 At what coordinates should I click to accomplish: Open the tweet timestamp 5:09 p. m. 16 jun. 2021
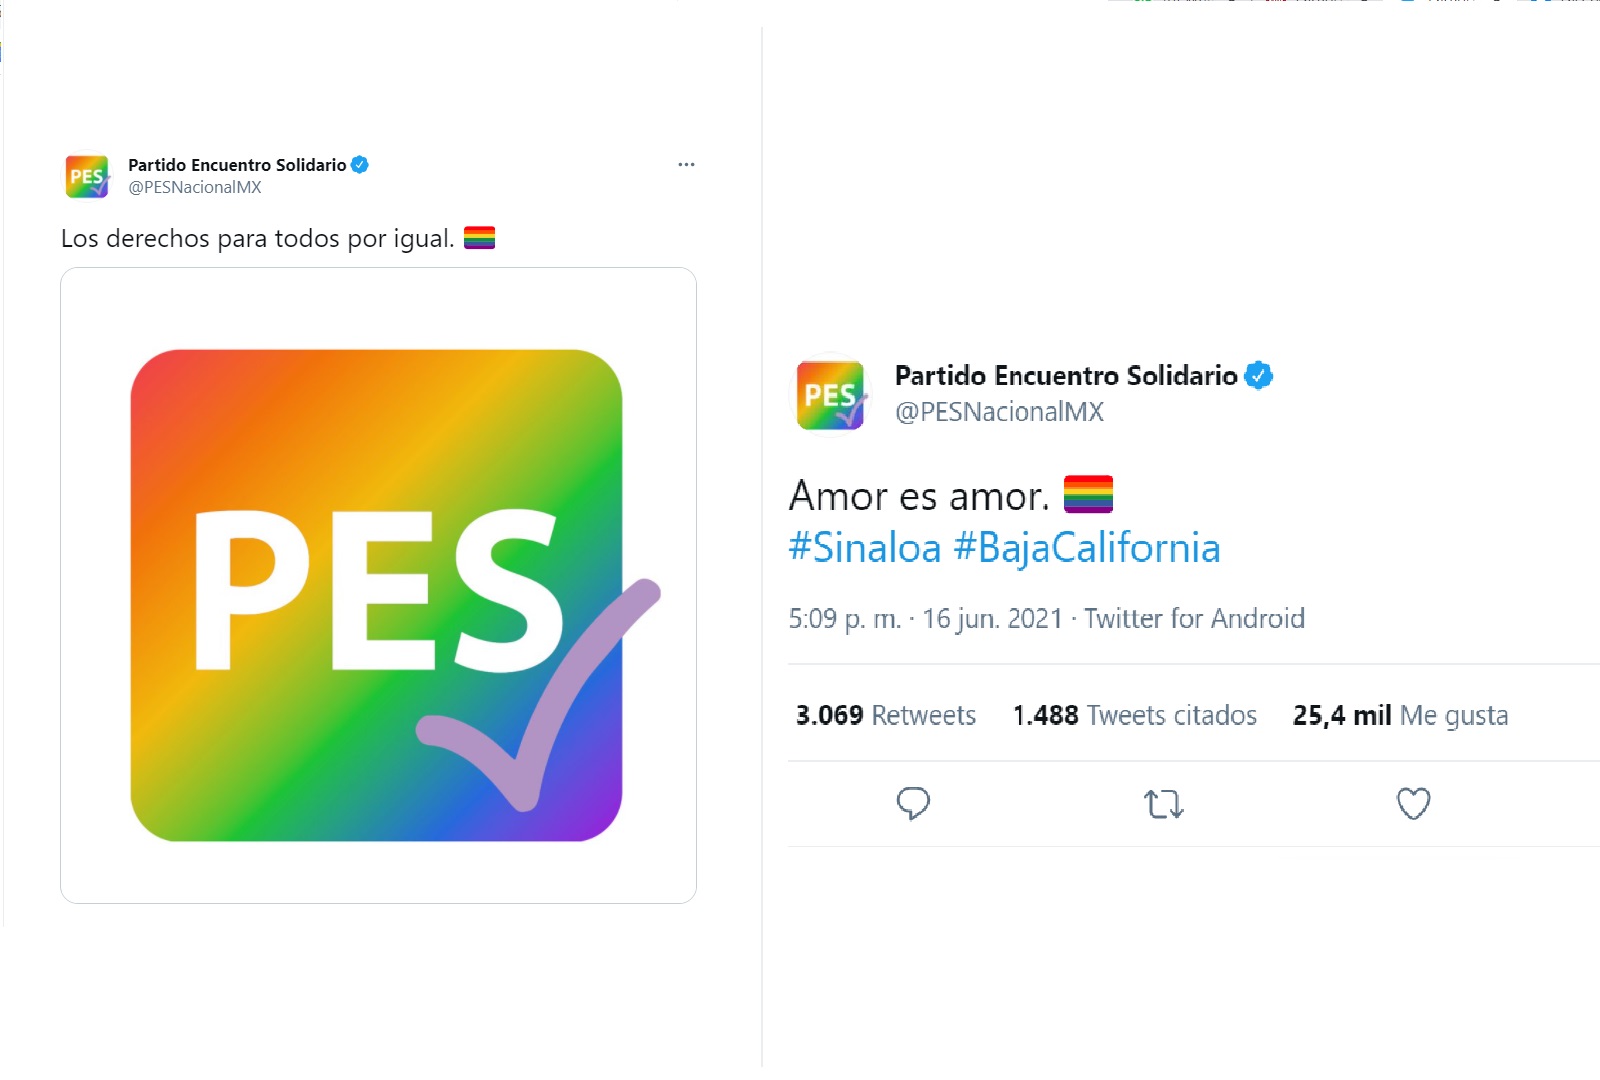point(925,619)
